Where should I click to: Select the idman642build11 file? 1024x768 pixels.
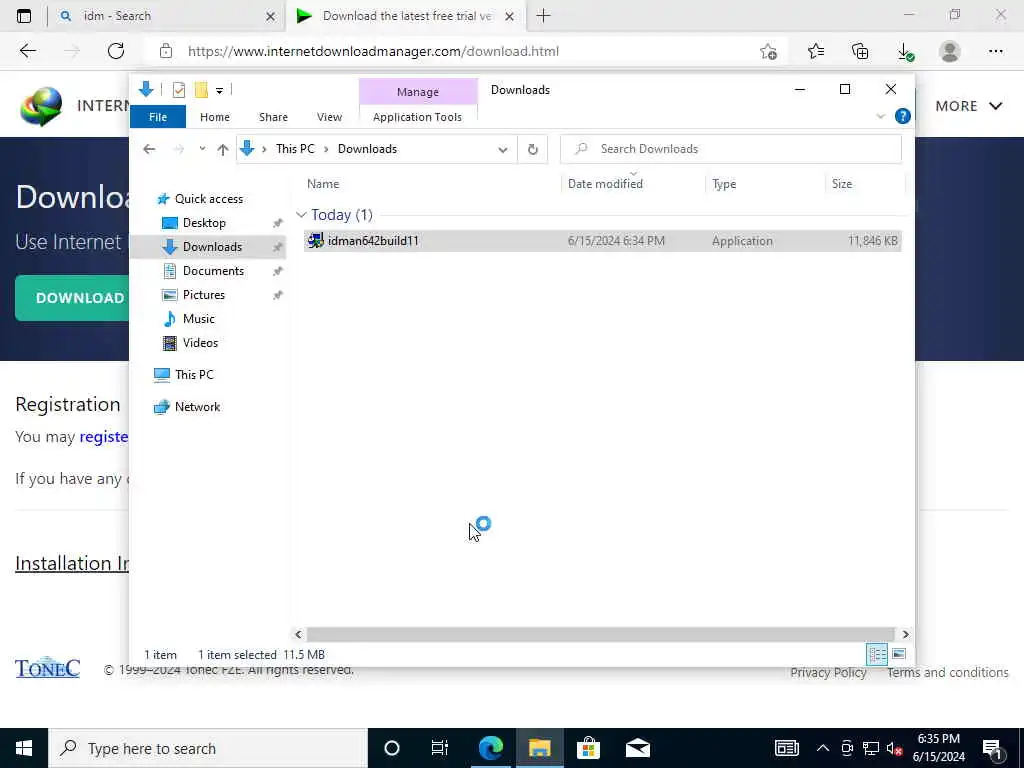click(x=602, y=241)
